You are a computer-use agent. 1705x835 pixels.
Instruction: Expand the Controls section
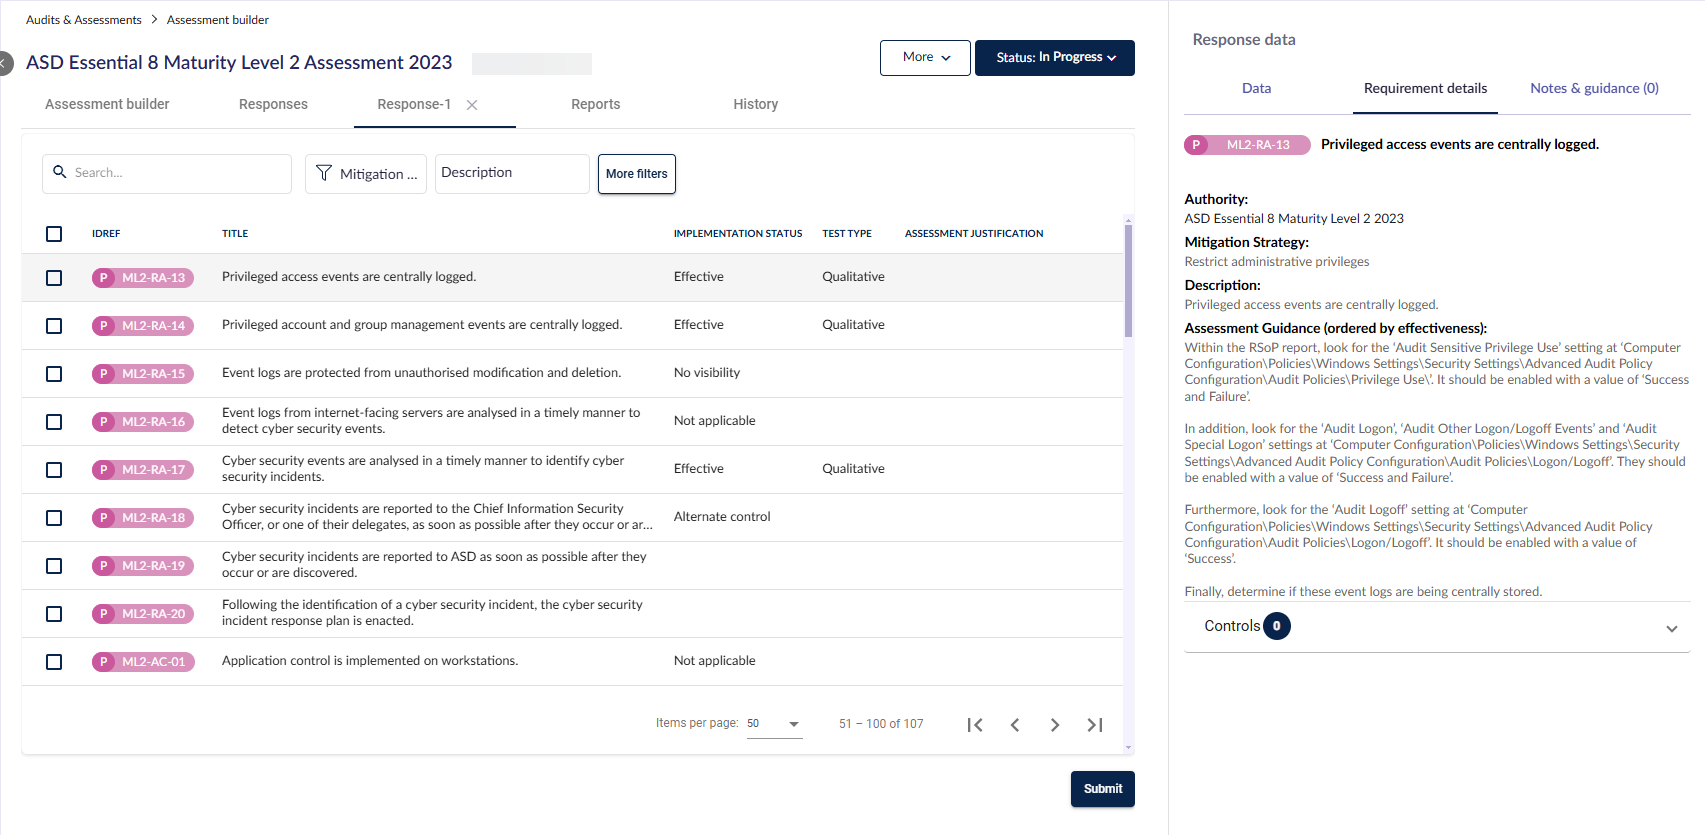[x=1437, y=627]
